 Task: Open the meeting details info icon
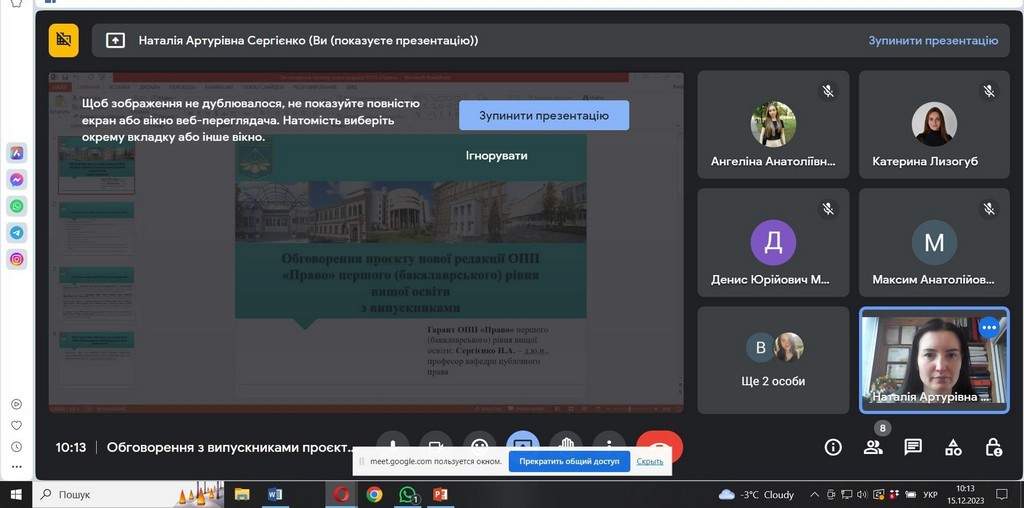[833, 447]
